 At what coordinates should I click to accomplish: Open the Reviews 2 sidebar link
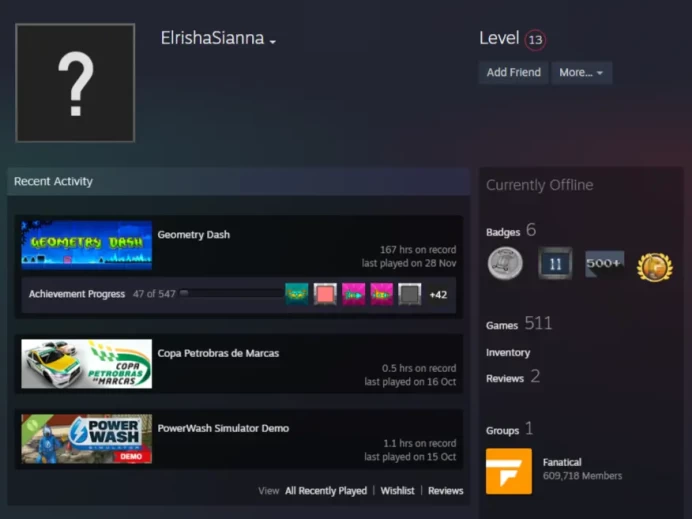(x=513, y=377)
